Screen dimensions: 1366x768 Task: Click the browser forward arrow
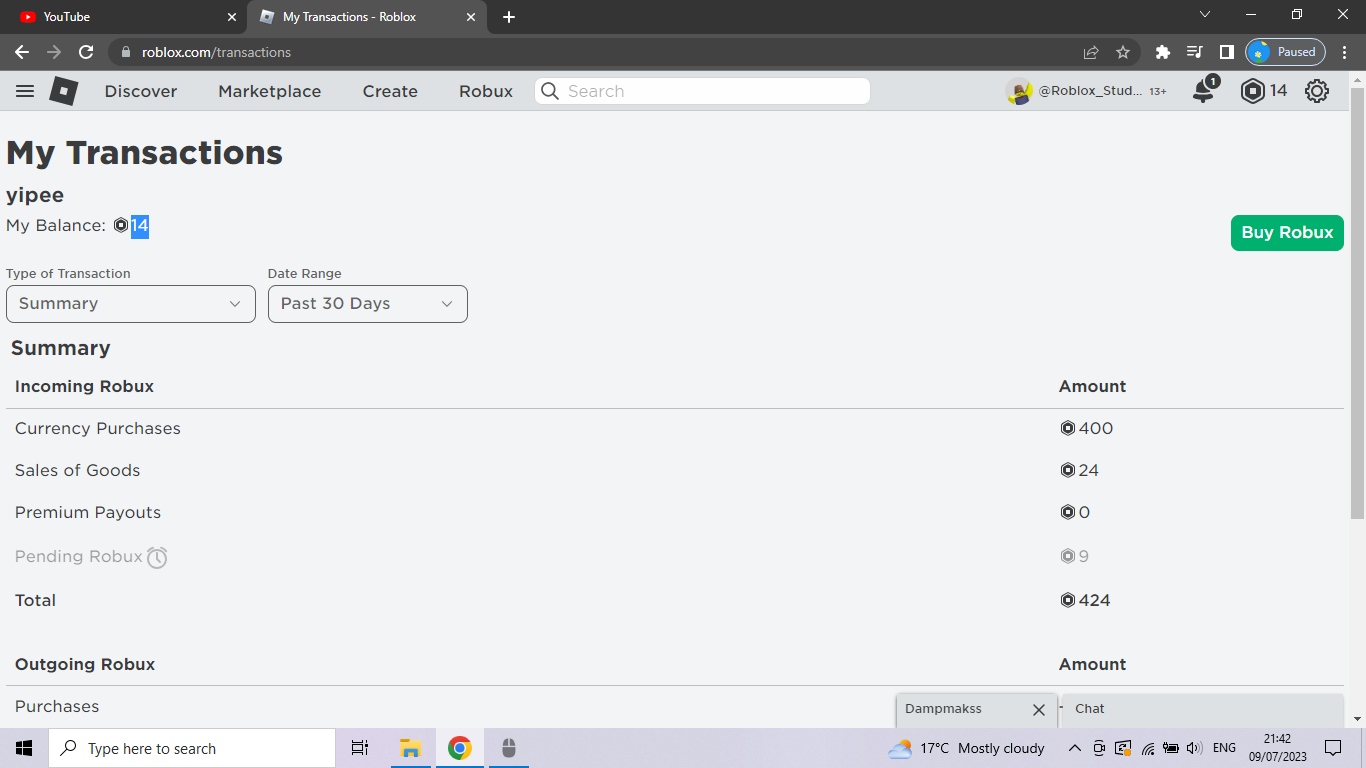(x=54, y=52)
